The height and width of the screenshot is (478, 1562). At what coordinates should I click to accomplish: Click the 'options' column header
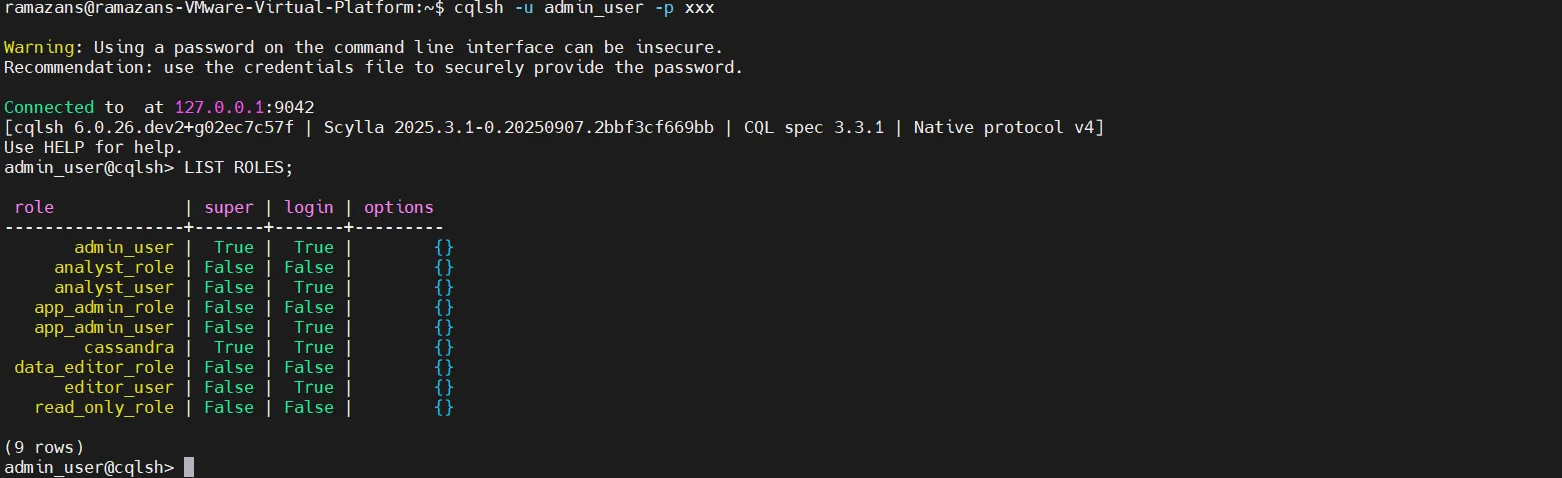coord(398,208)
